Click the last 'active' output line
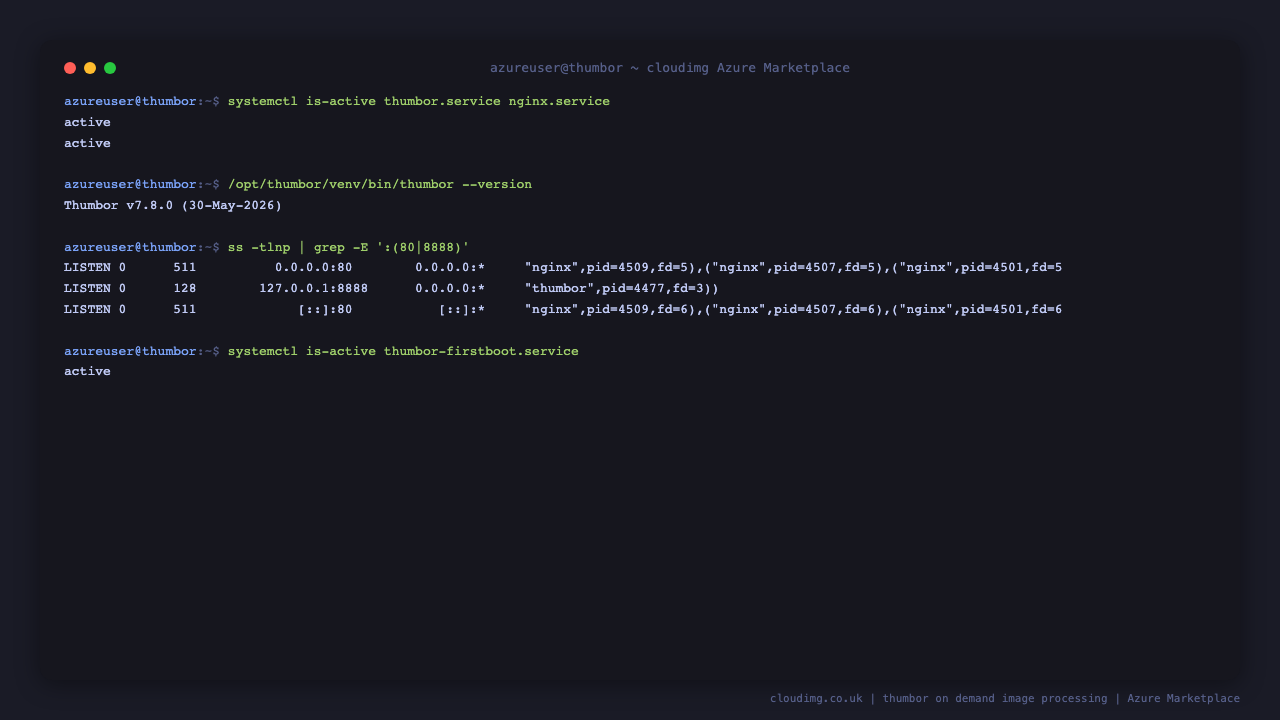Image resolution: width=1280 pixels, height=720 pixels. 87,372
